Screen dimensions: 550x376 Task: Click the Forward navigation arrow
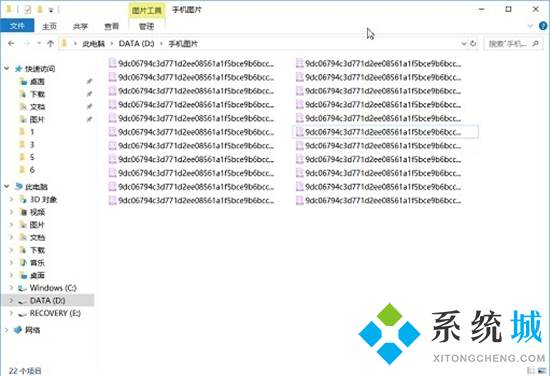point(27,43)
